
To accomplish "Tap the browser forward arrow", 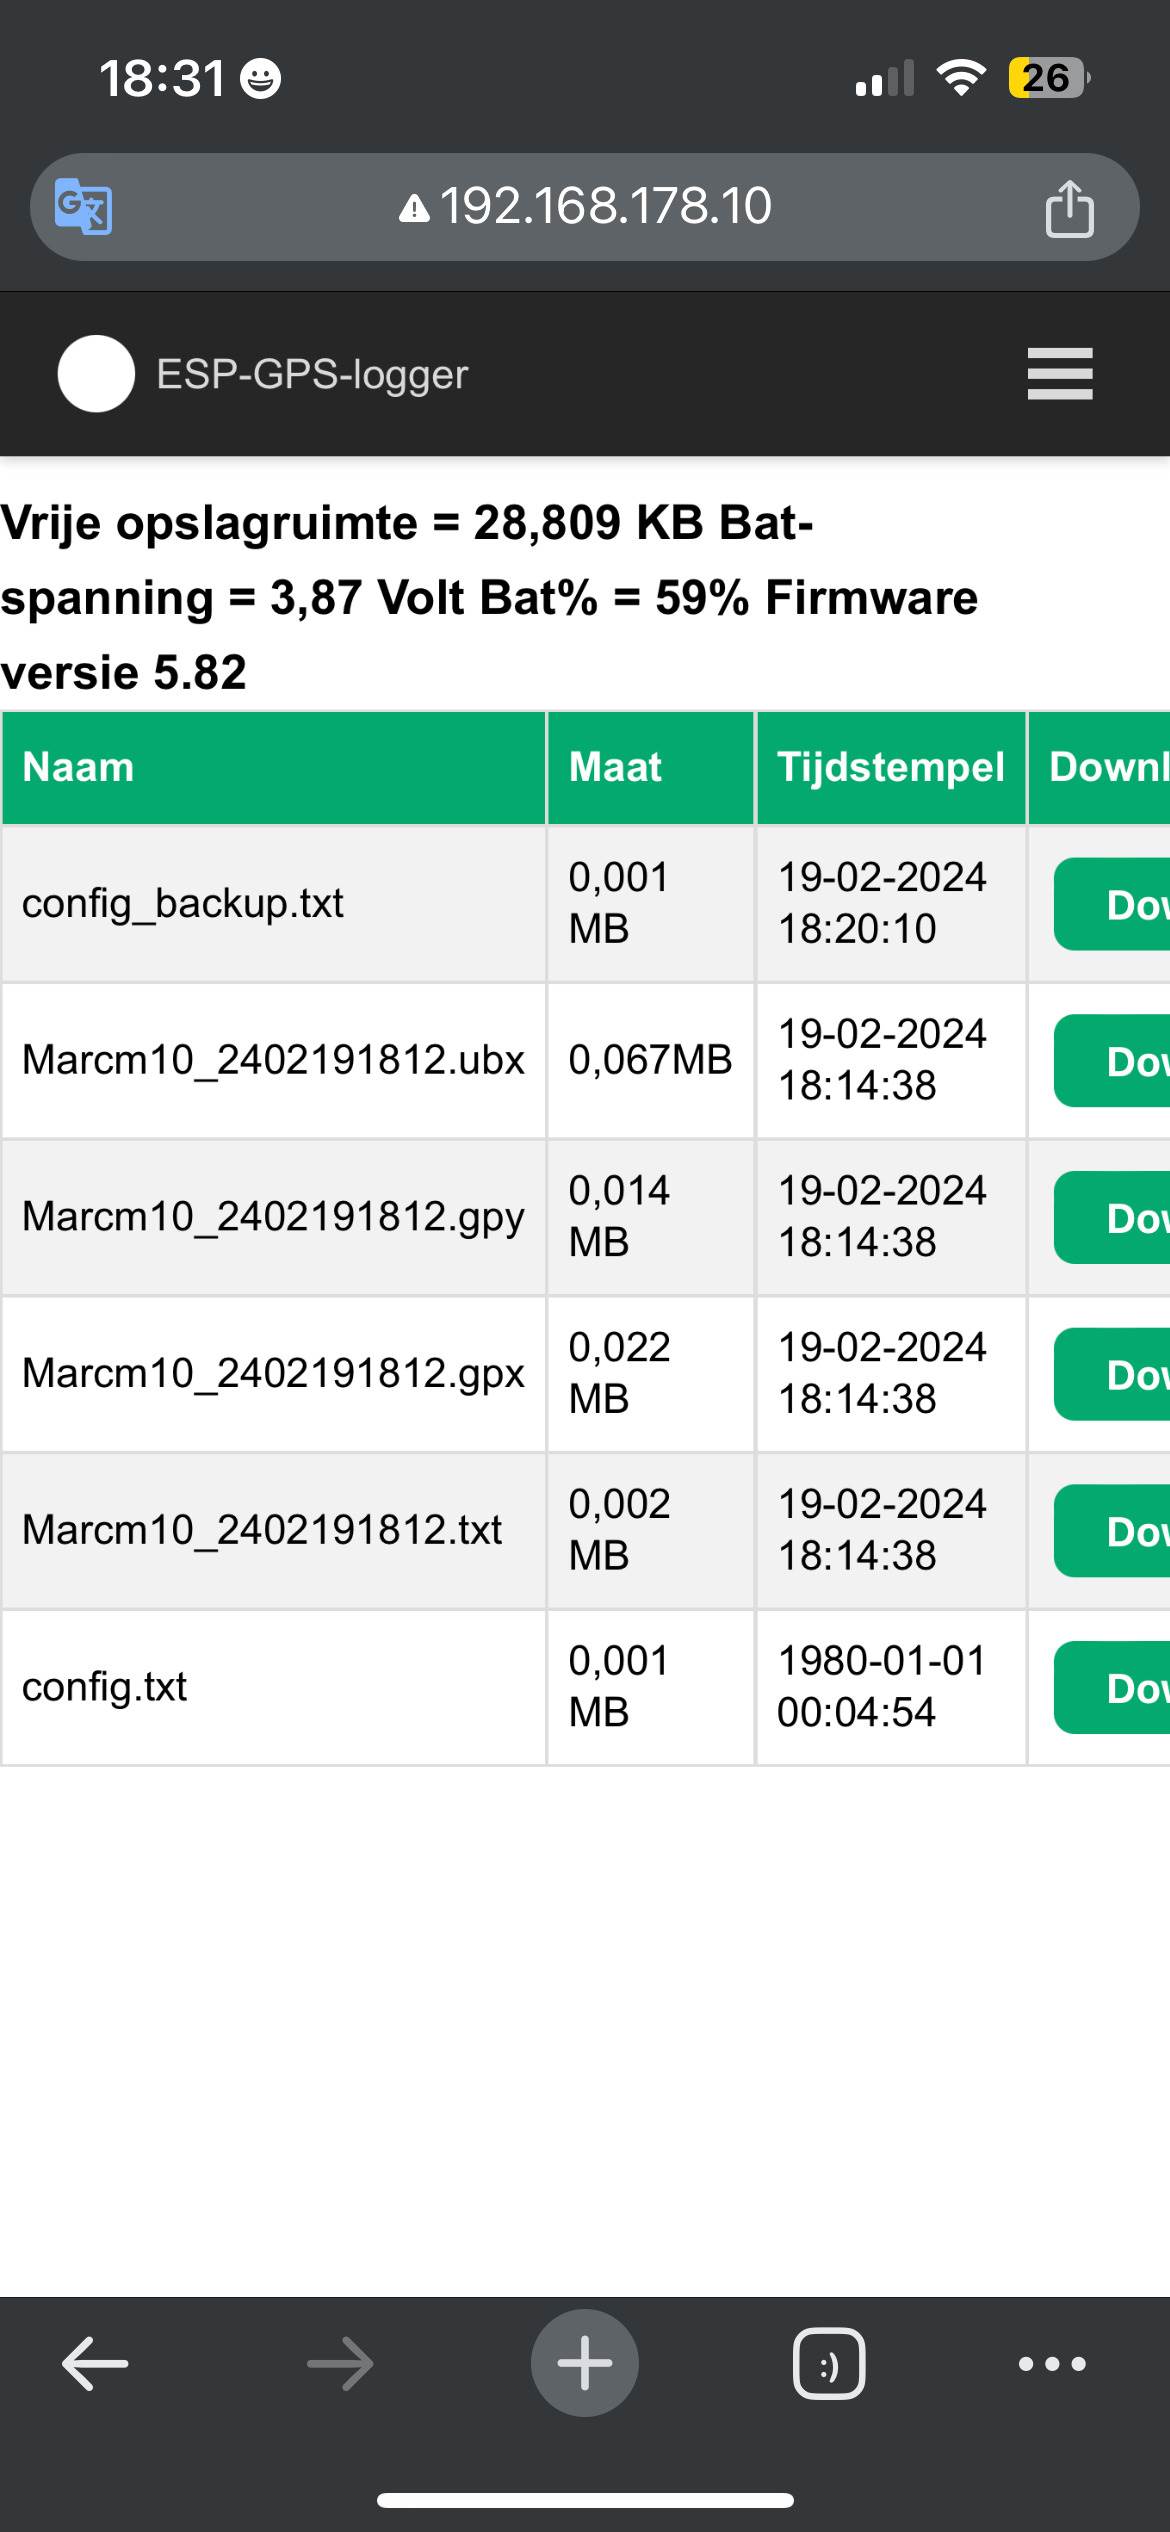I will (x=340, y=2364).
